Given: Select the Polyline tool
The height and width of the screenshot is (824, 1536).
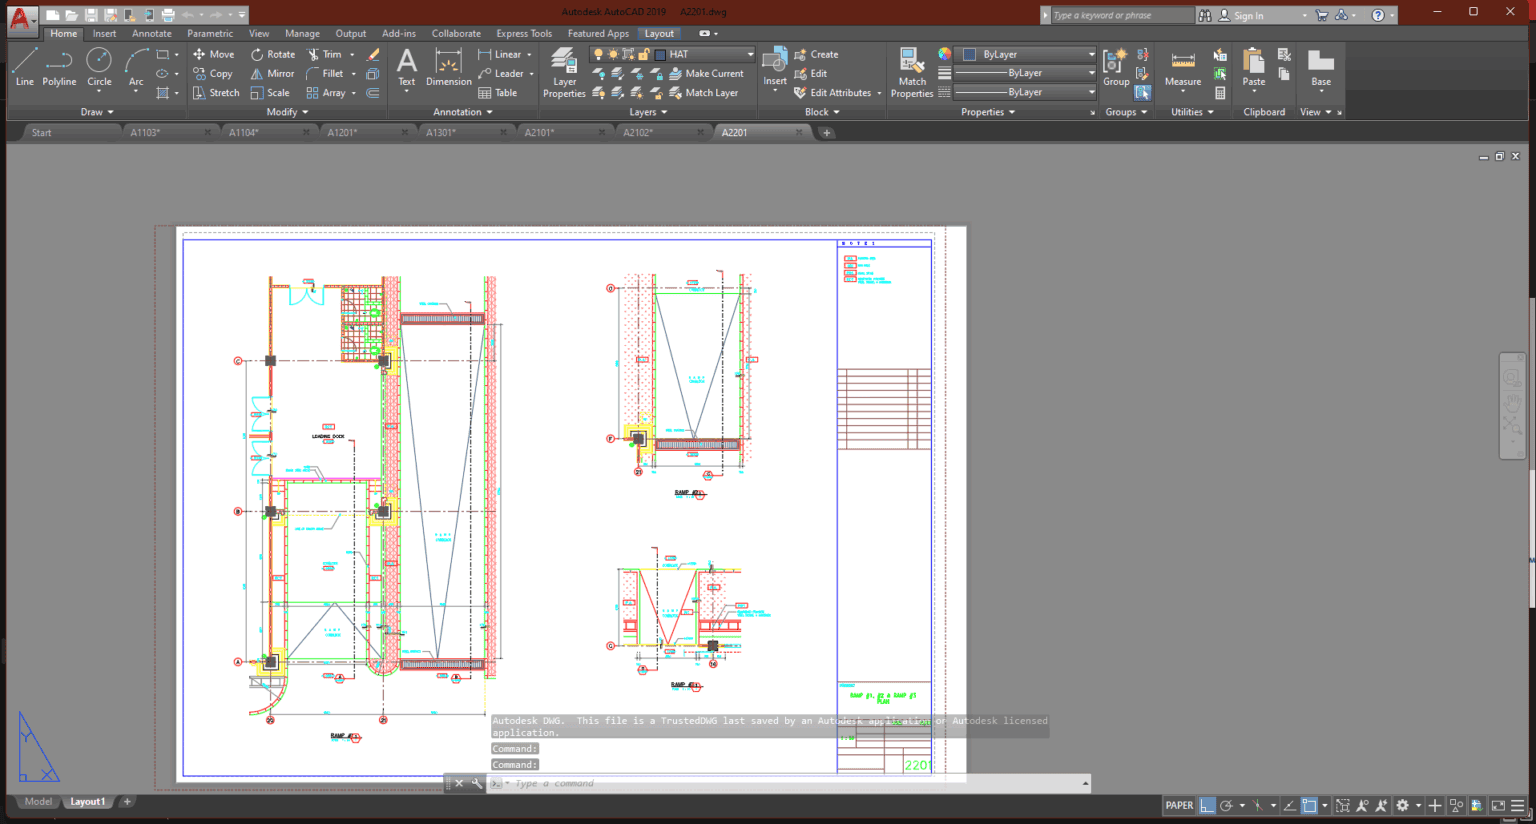Looking at the screenshot, I should [59, 68].
